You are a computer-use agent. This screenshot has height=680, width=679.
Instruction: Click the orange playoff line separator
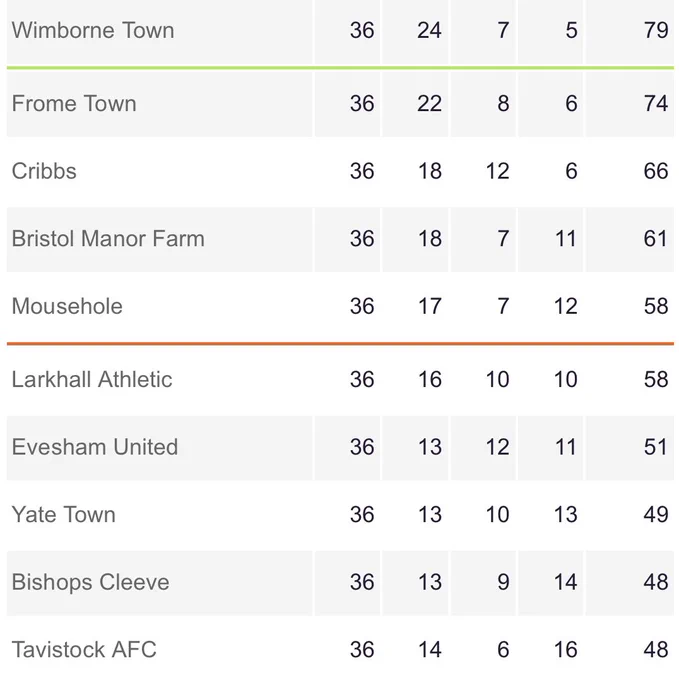pos(340,343)
